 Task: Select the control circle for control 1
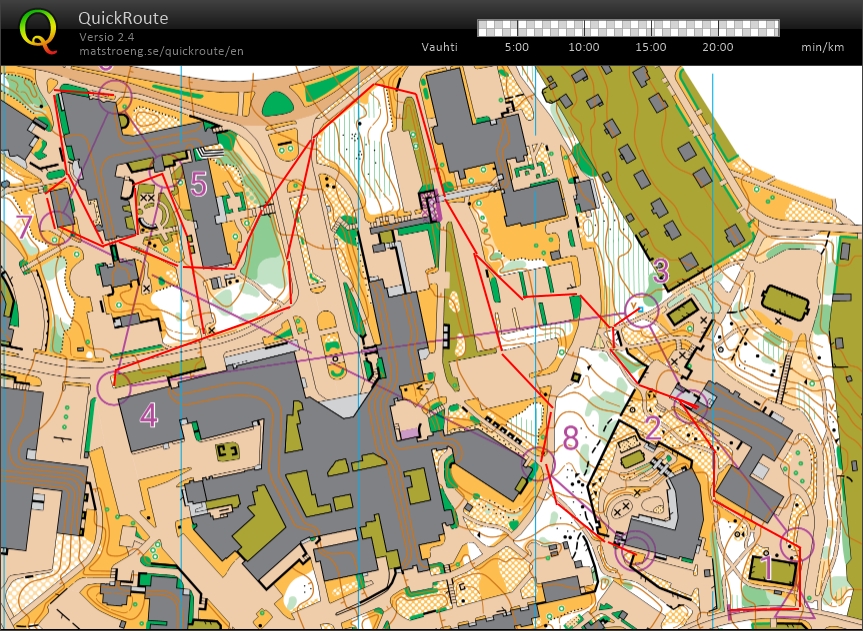pyautogui.click(x=797, y=545)
